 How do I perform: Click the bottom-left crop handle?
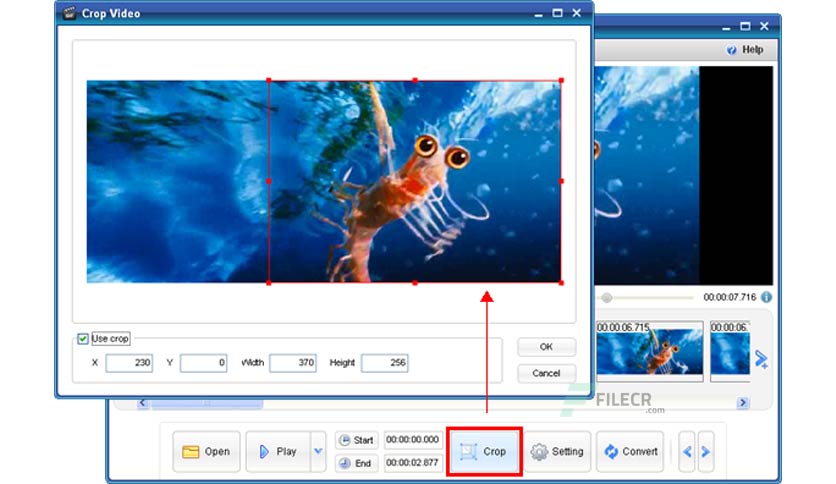click(269, 283)
